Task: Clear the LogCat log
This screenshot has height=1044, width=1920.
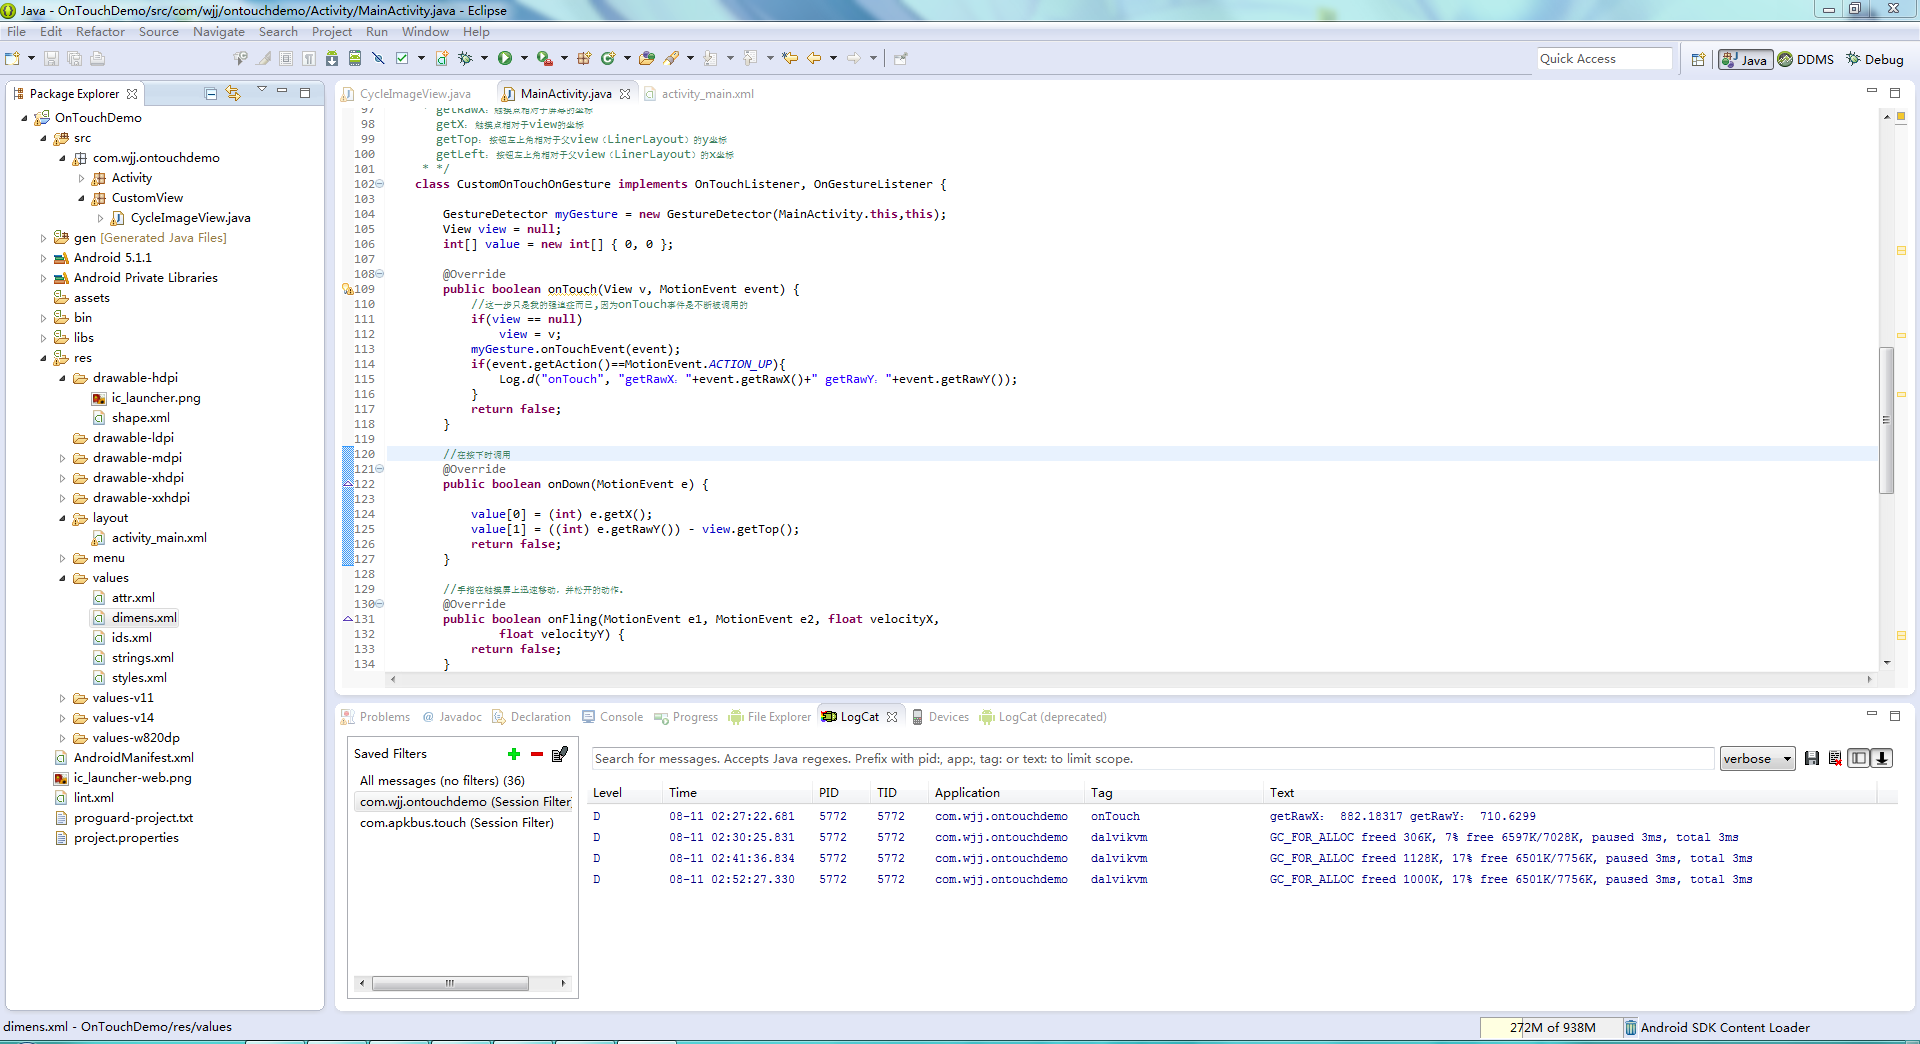Action: (1835, 759)
